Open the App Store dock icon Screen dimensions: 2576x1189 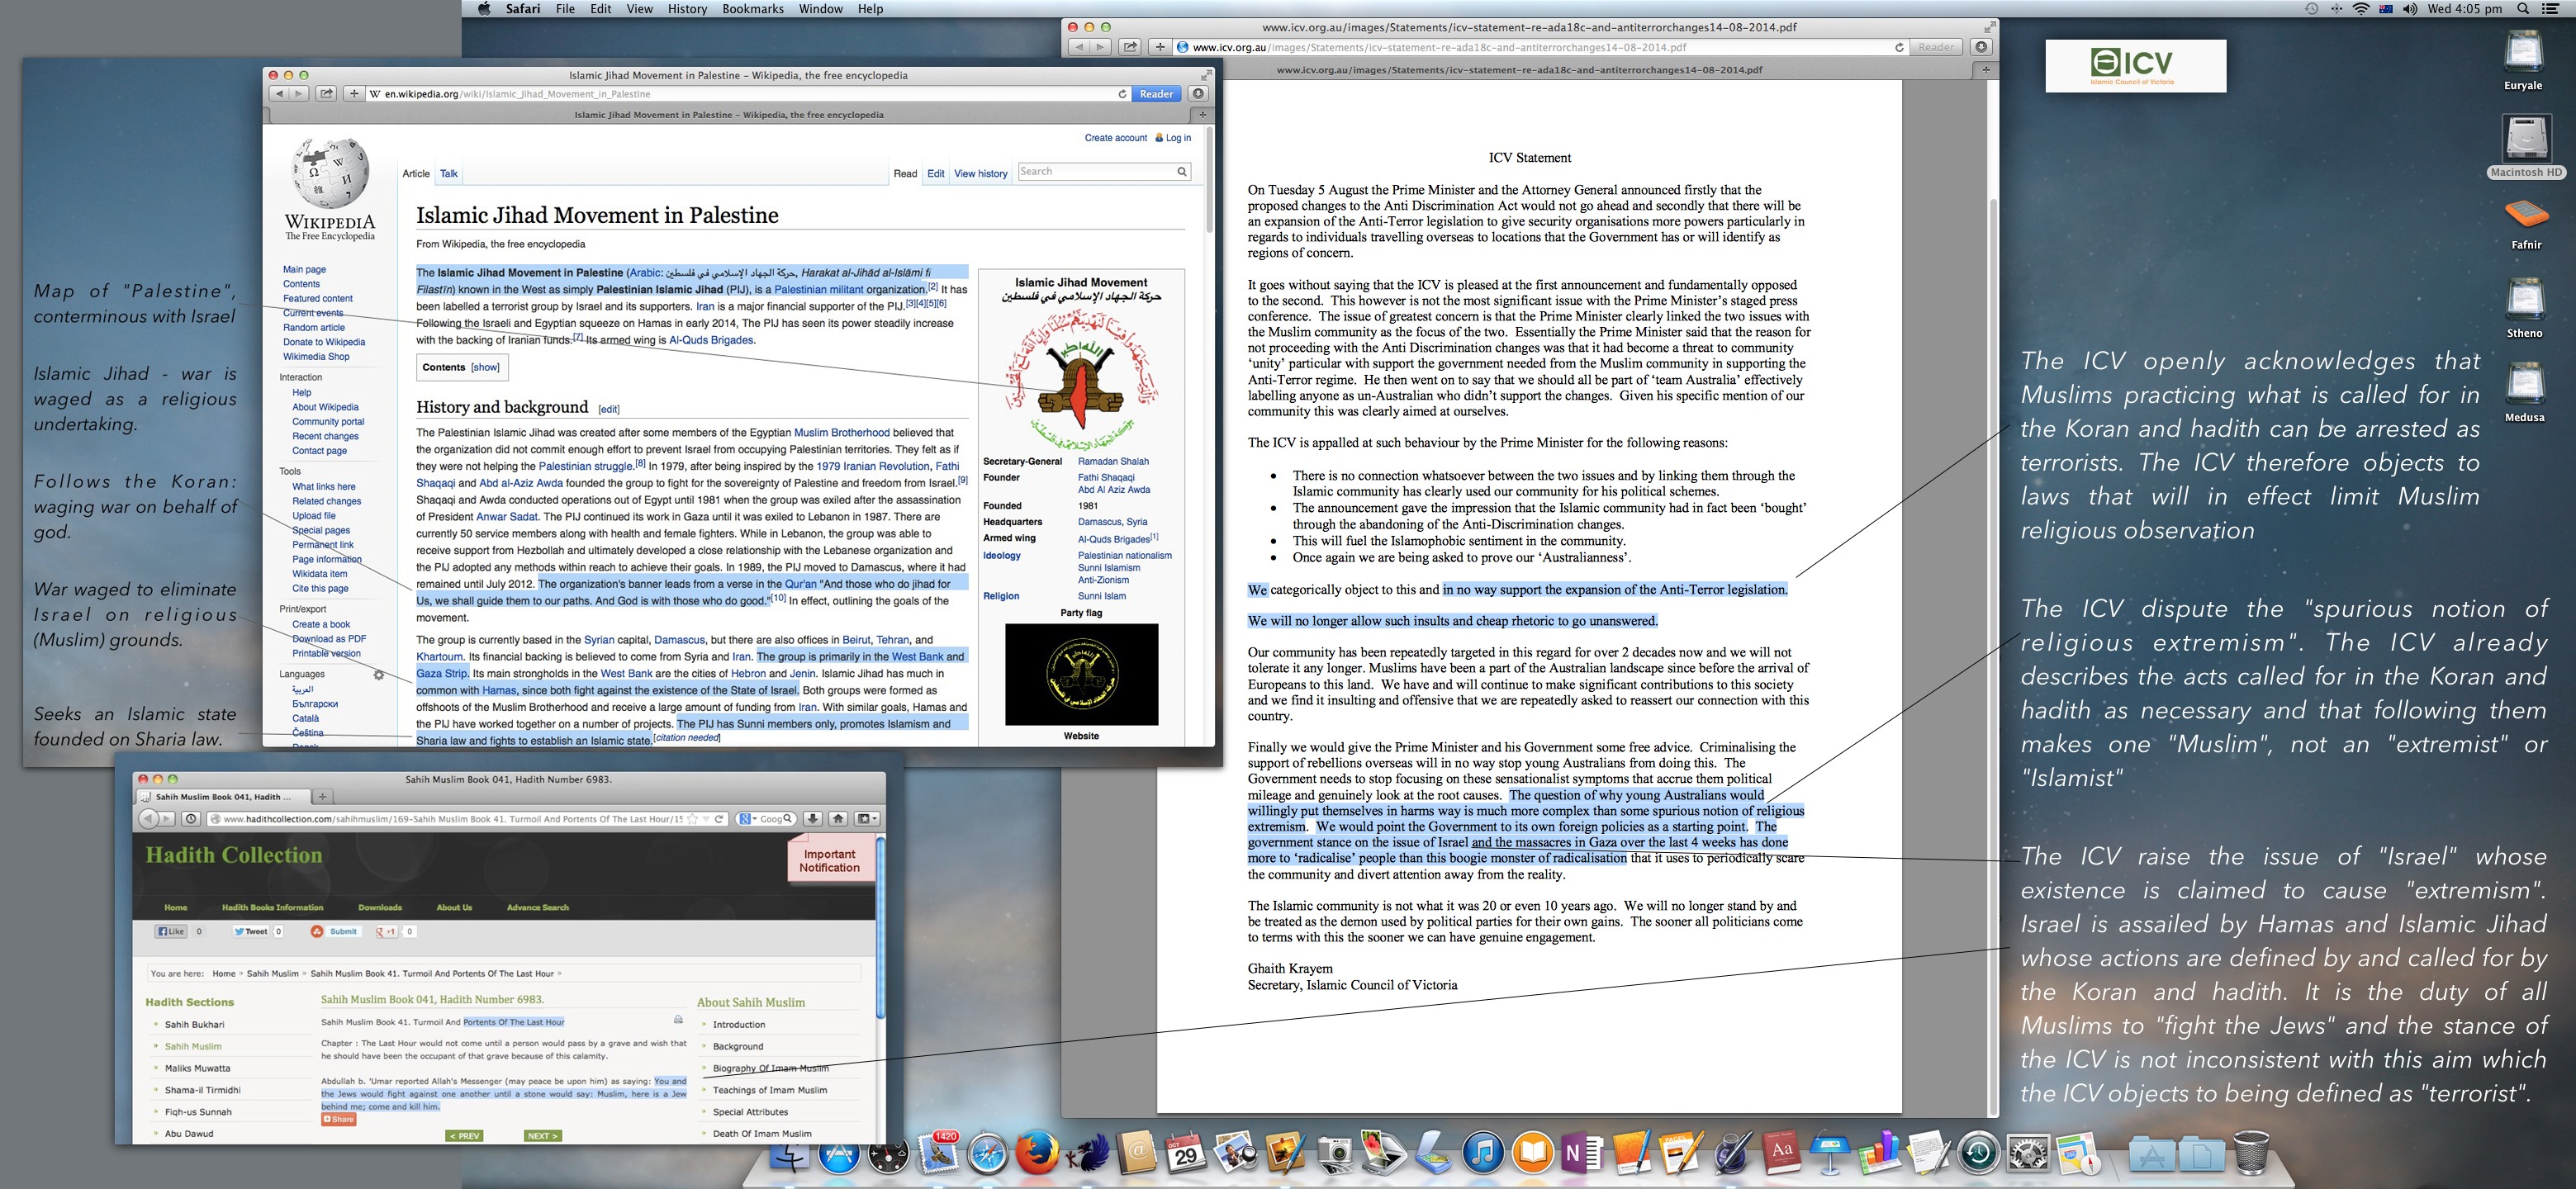coord(839,1156)
